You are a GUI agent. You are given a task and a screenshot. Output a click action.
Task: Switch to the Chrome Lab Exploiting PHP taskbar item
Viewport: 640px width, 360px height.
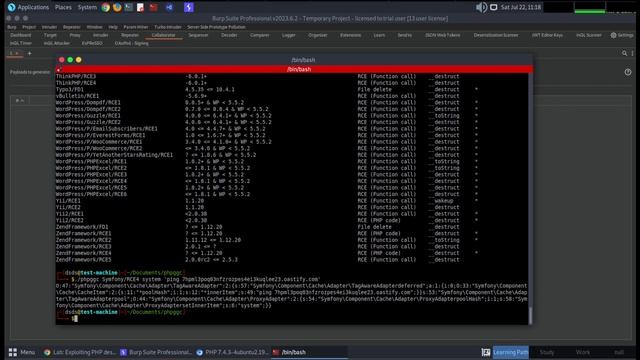coord(80,352)
